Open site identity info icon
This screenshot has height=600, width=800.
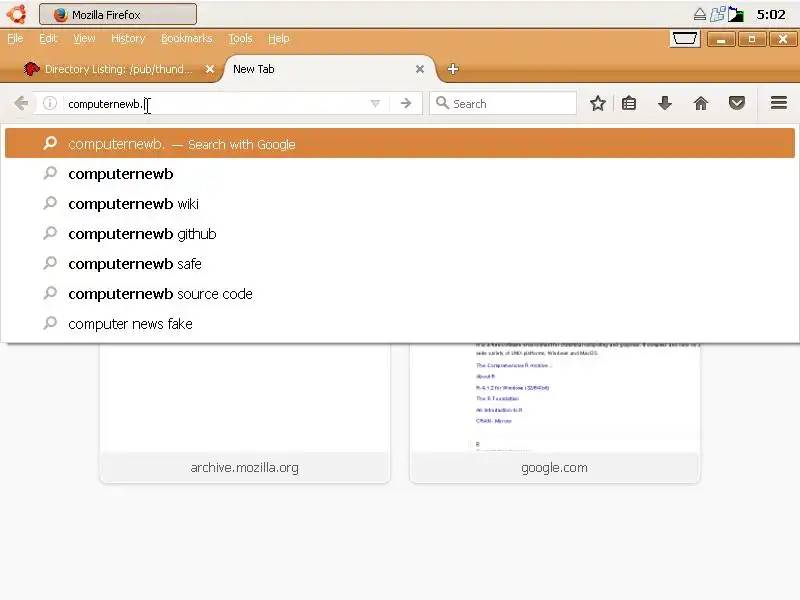coord(49,104)
